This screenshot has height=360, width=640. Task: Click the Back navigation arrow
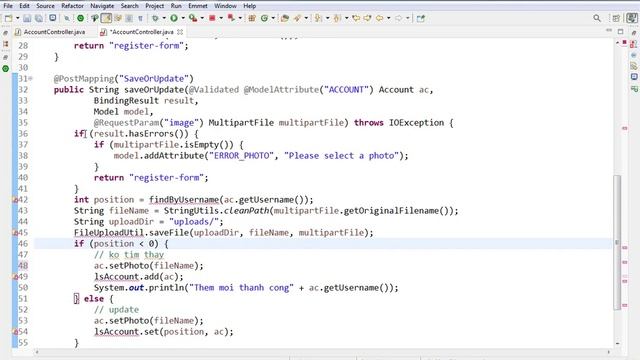tap(380, 18)
